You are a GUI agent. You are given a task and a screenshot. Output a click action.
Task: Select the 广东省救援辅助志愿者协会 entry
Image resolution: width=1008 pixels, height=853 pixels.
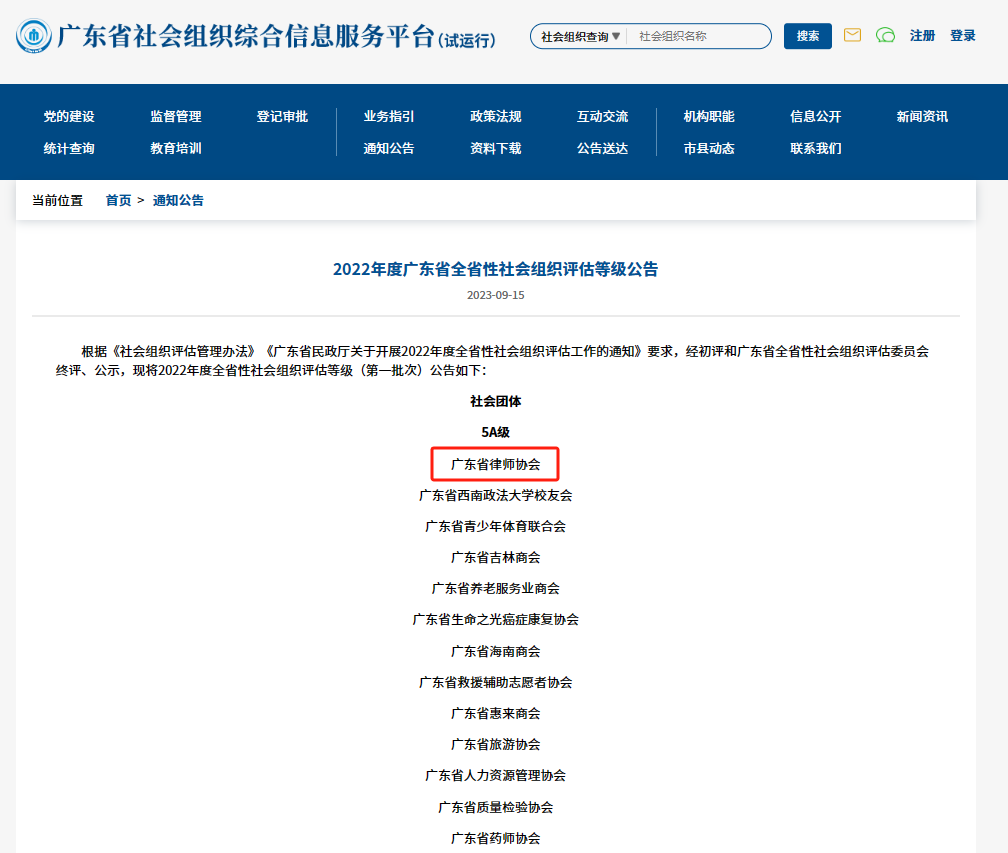click(496, 682)
